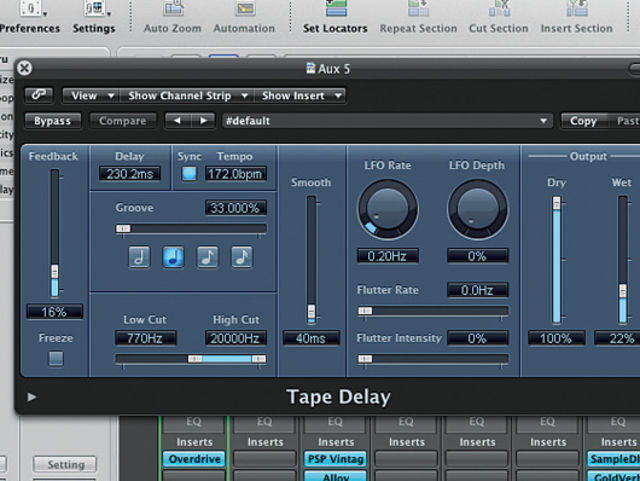Click the High Cut 20000Hz value field

coord(236,338)
